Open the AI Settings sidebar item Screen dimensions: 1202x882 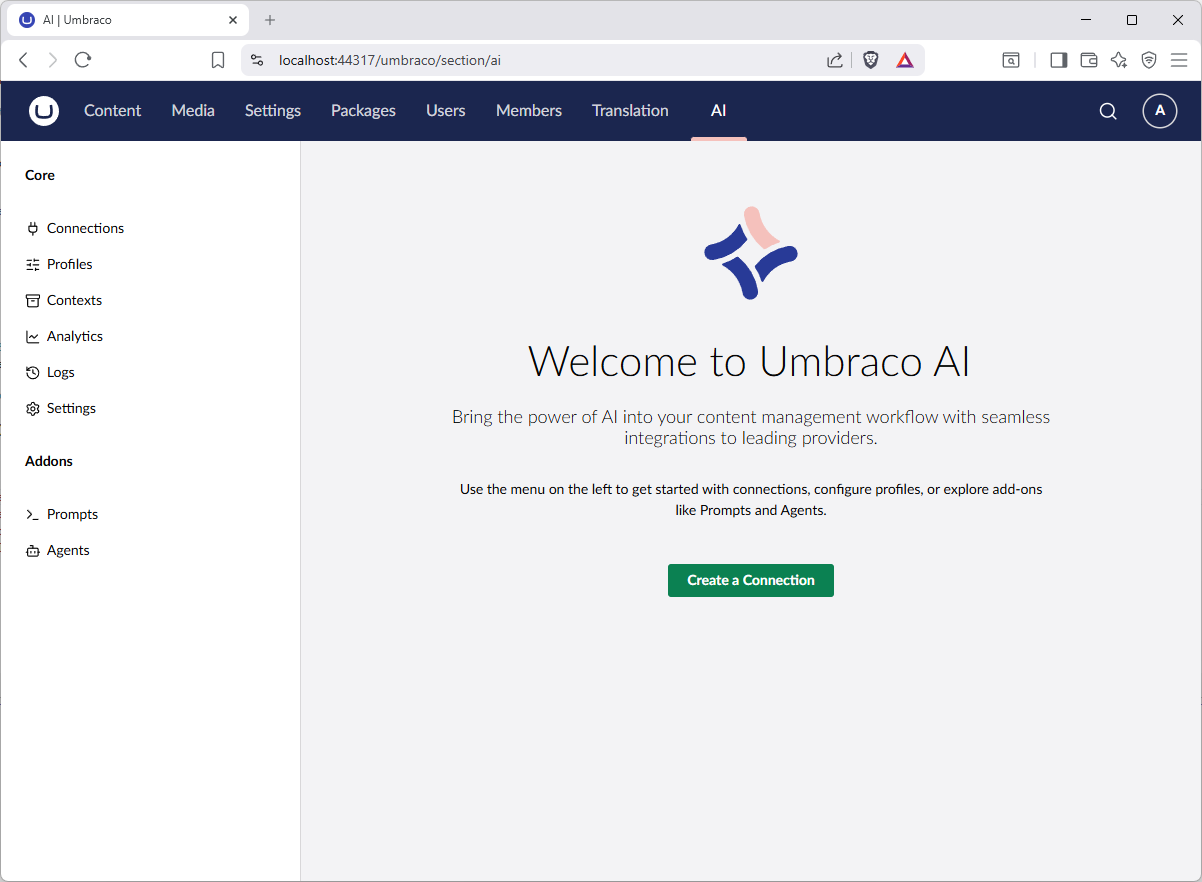point(71,408)
